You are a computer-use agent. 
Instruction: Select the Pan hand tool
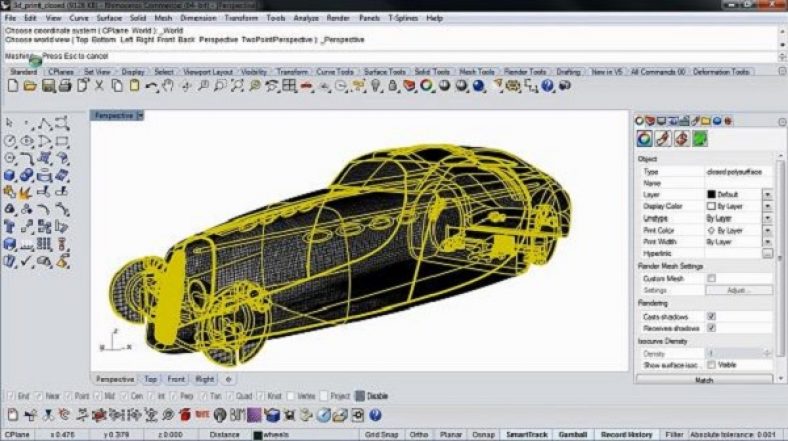tap(168, 86)
